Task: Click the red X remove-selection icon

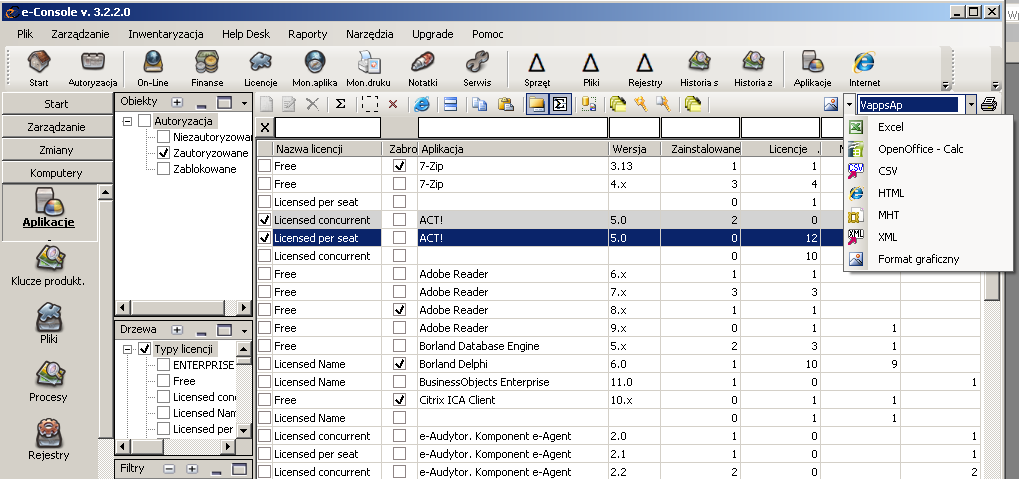Action: [393, 104]
